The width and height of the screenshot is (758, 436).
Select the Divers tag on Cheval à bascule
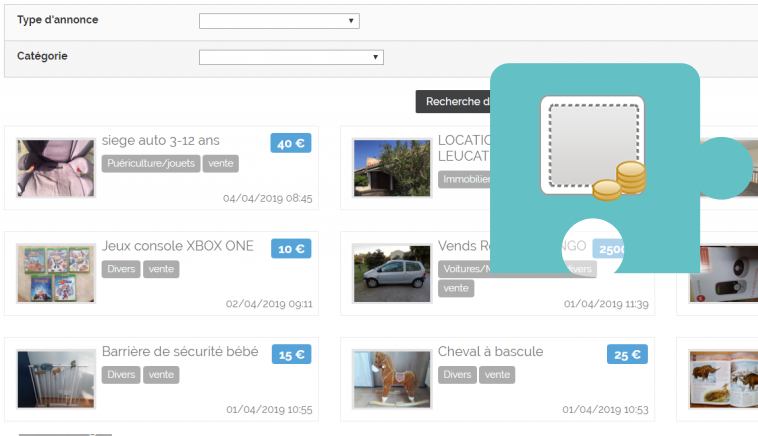pyautogui.click(x=457, y=375)
